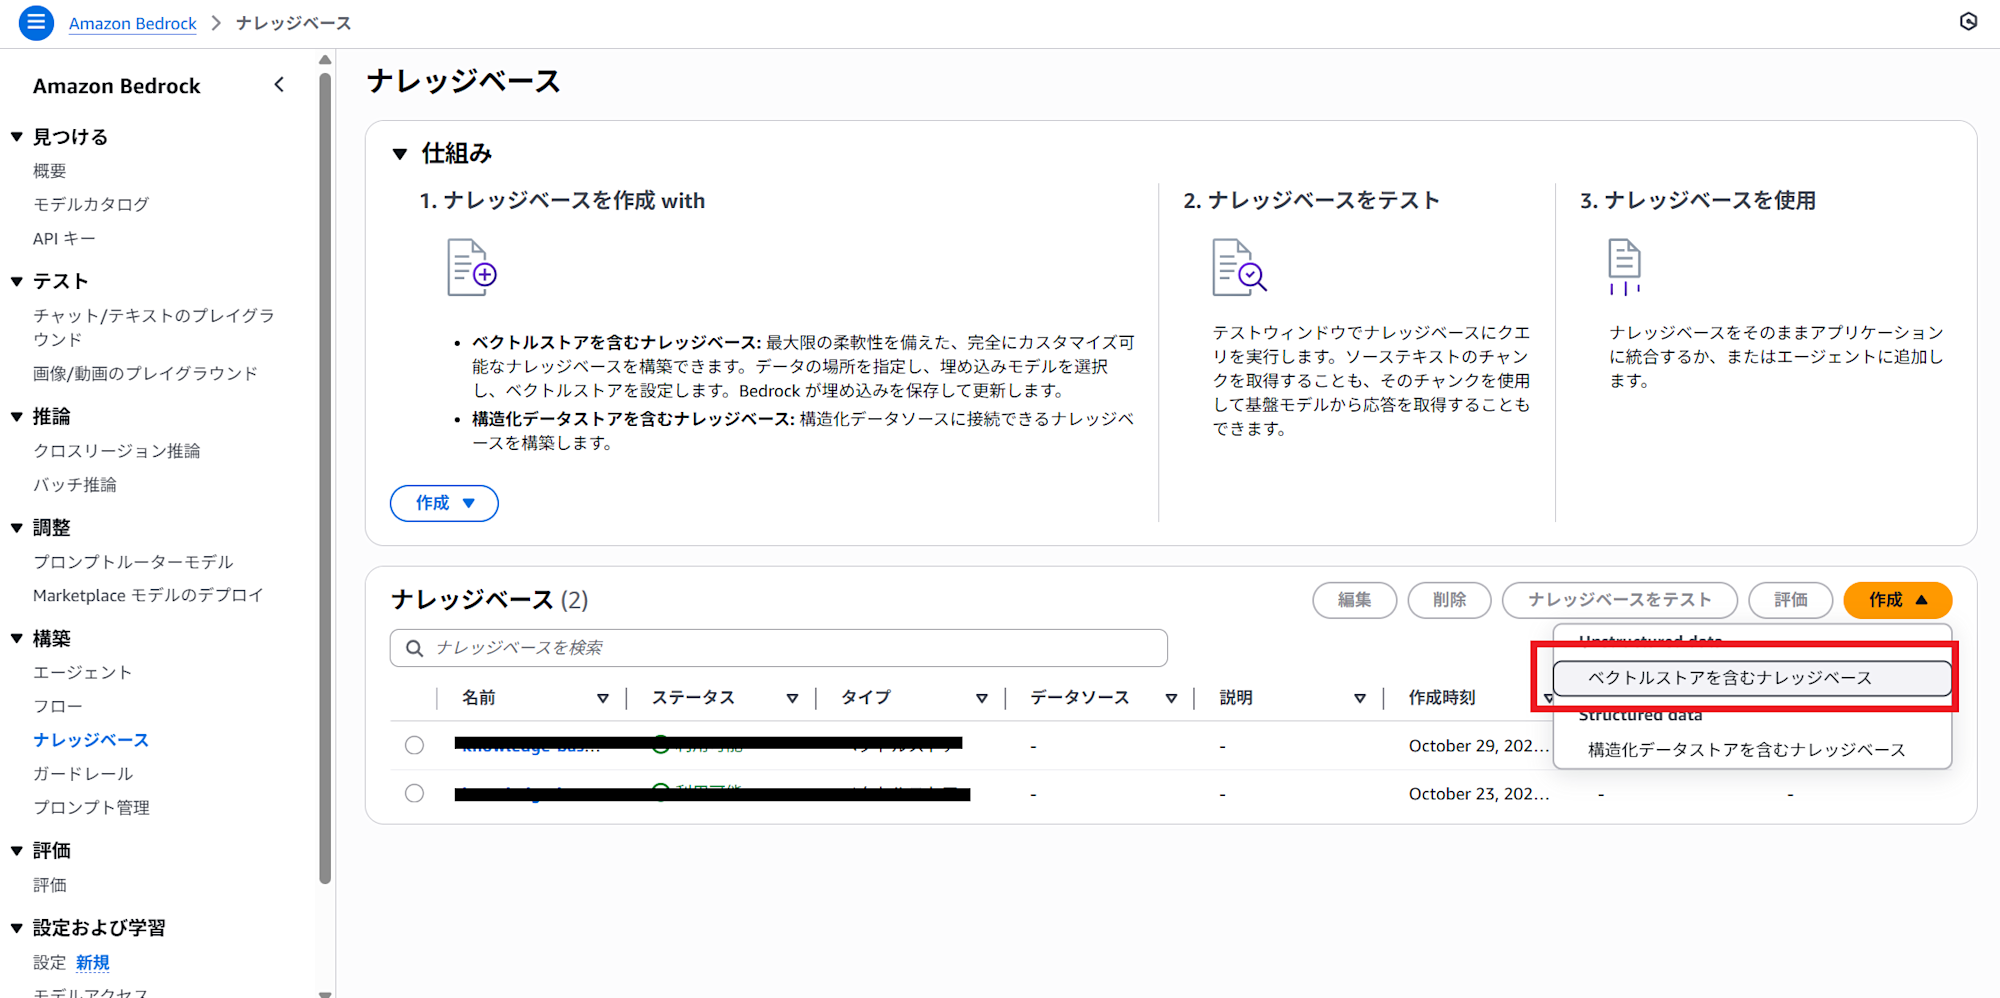Navigate to クロスリージョン推論
Screen dimensions: 2000x998
tap(117, 451)
